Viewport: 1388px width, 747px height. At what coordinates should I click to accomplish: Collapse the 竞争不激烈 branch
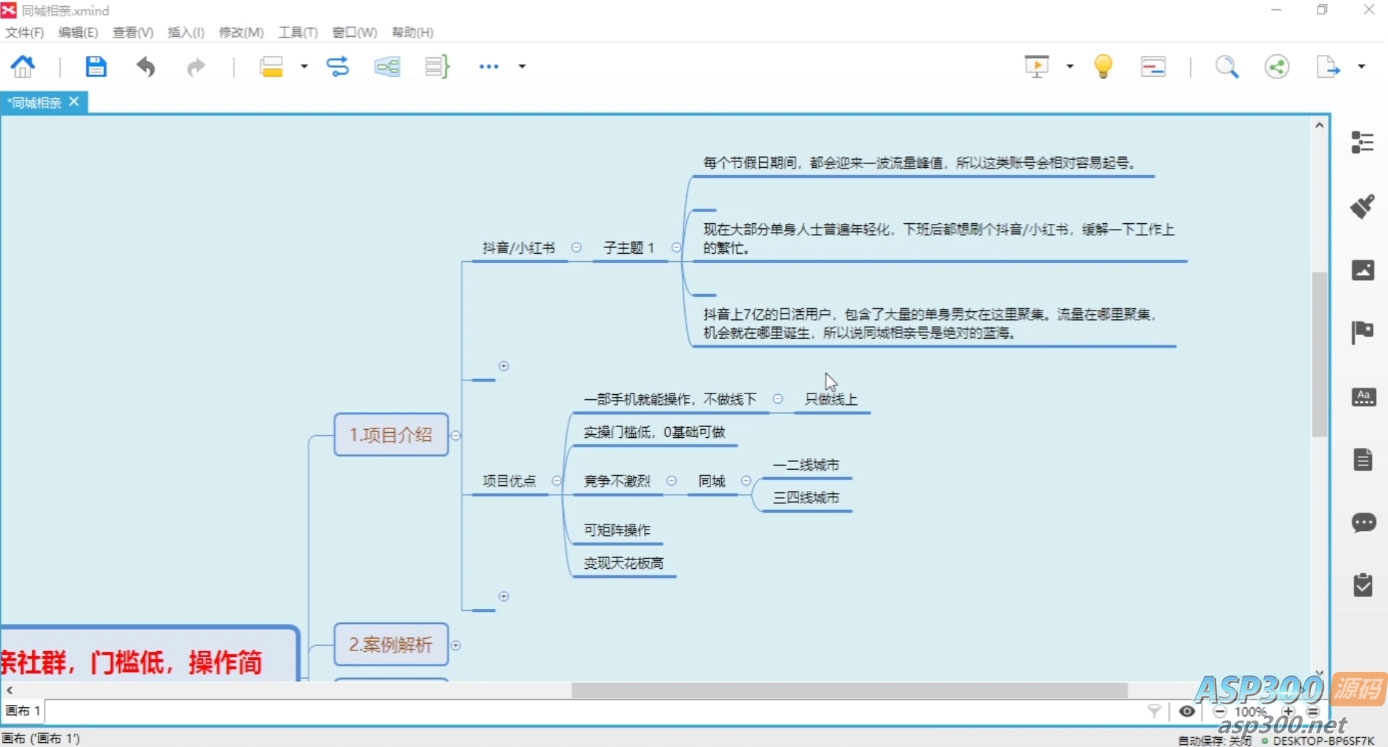(x=672, y=481)
